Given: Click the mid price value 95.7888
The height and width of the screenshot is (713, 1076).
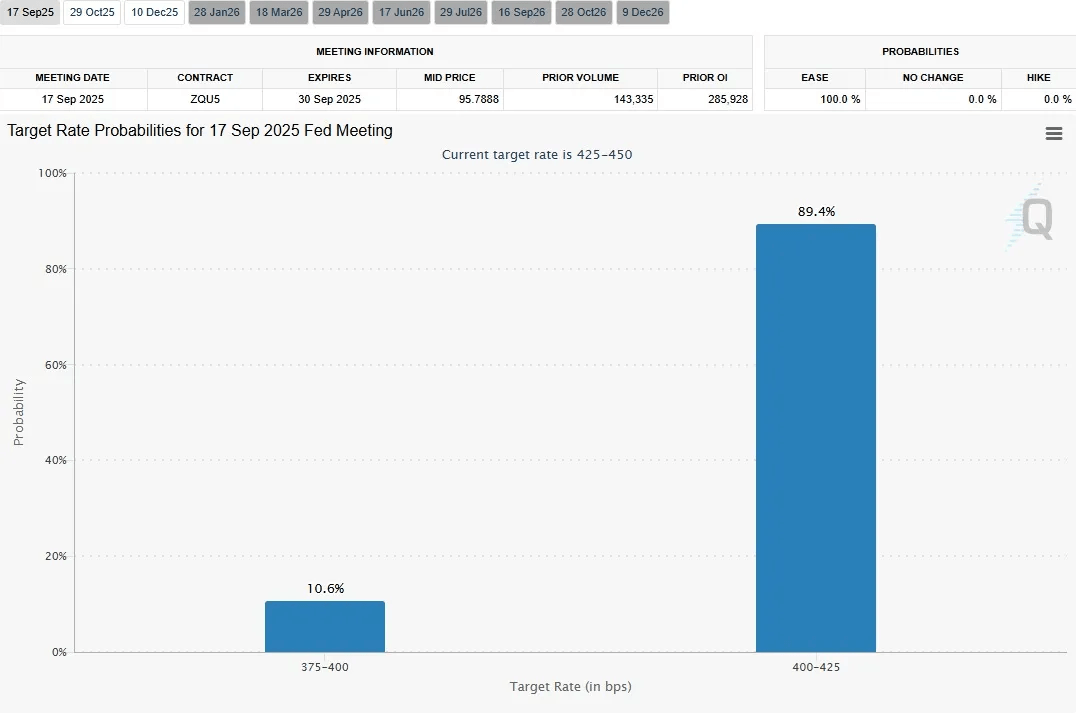Looking at the screenshot, I should (449, 99).
